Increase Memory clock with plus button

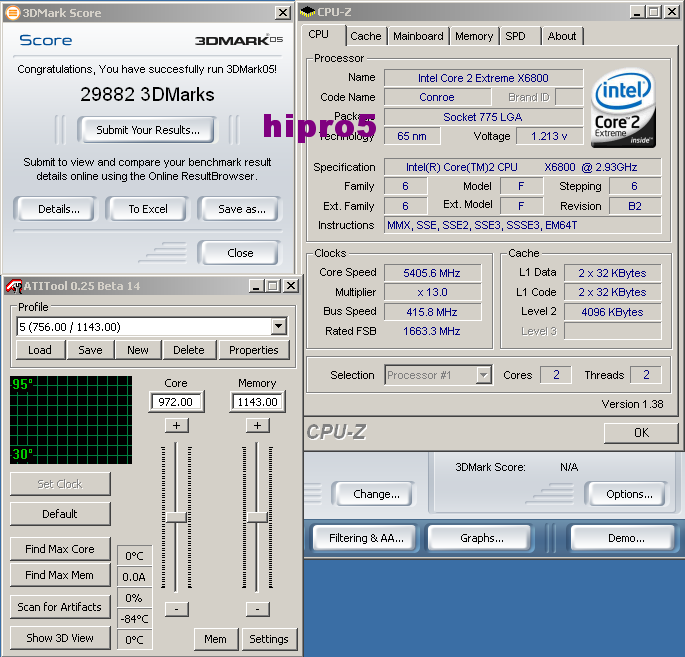click(258, 425)
